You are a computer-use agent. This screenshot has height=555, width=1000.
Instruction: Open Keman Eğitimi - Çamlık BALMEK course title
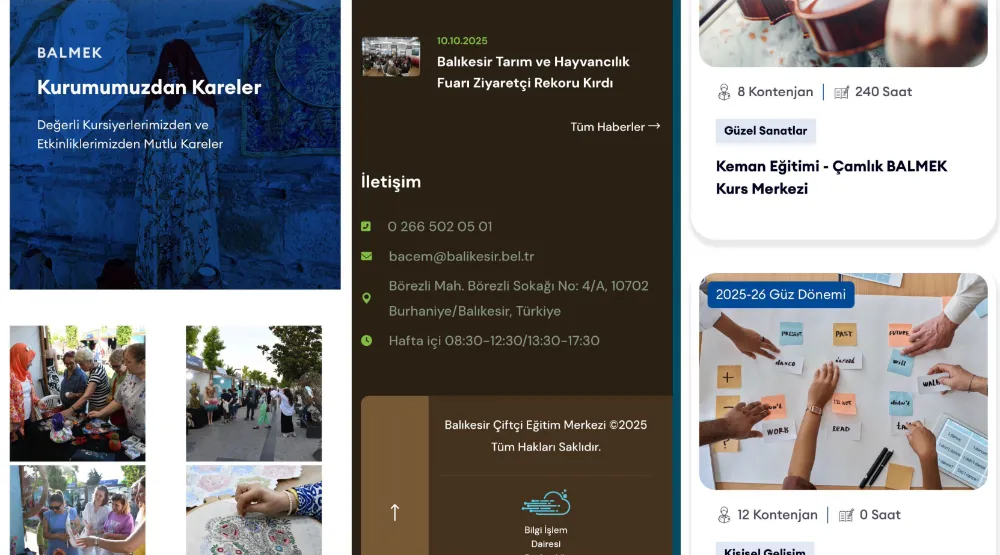pos(831,177)
